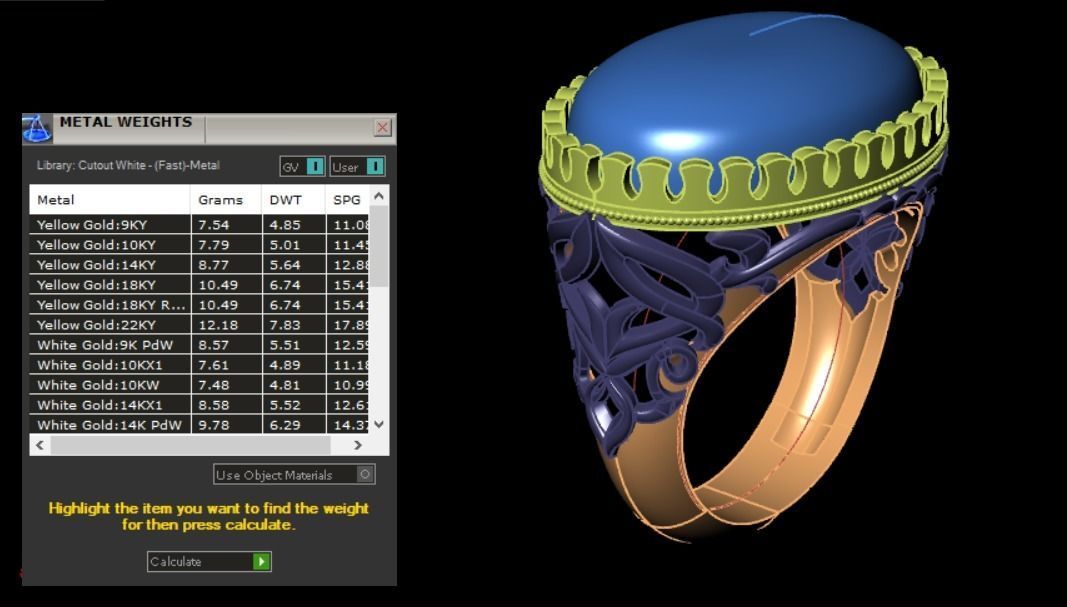1067x607 pixels.
Task: Select the White Gold:10KX1 row
Action: pos(199,365)
